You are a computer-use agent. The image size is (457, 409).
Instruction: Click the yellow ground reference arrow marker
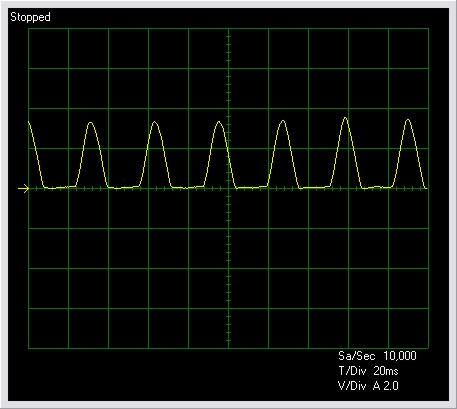point(23,189)
